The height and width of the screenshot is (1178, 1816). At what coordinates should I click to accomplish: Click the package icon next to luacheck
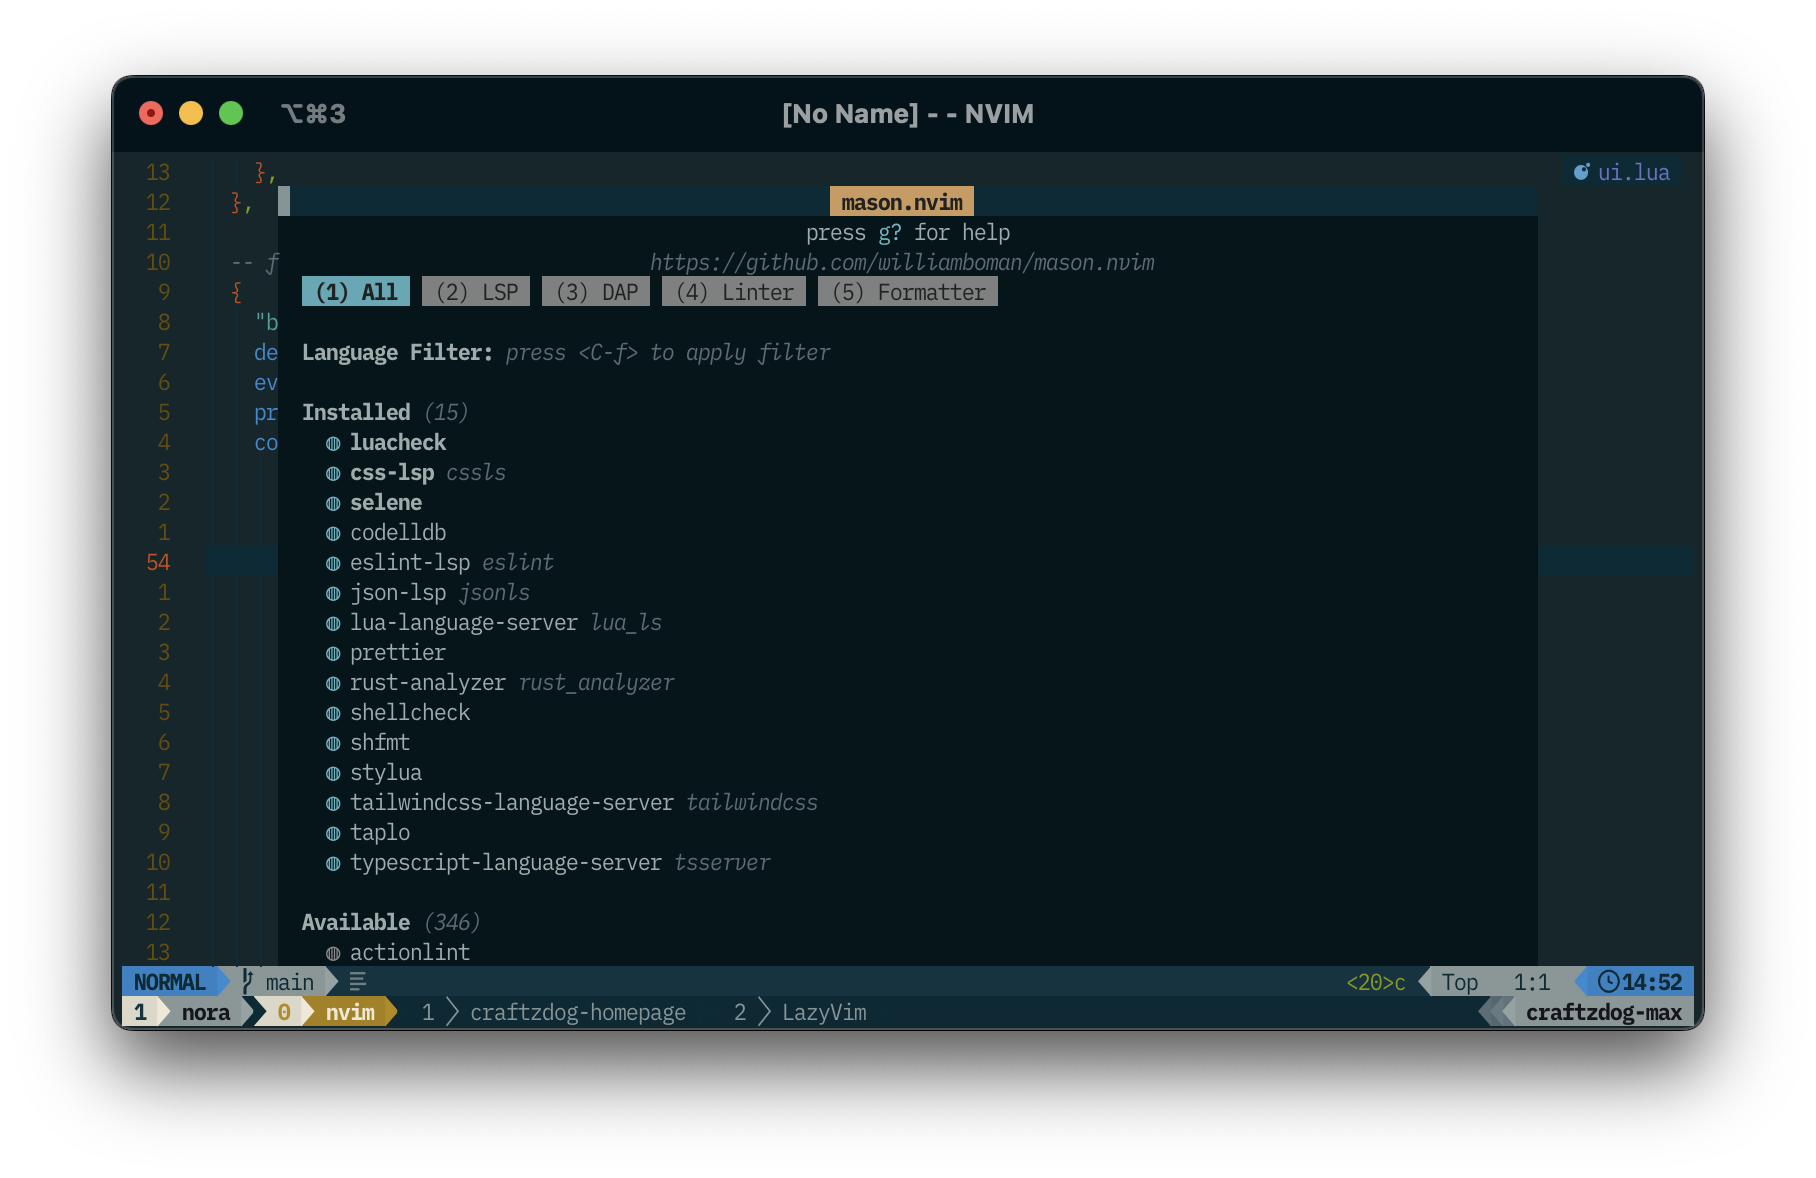coord(334,442)
